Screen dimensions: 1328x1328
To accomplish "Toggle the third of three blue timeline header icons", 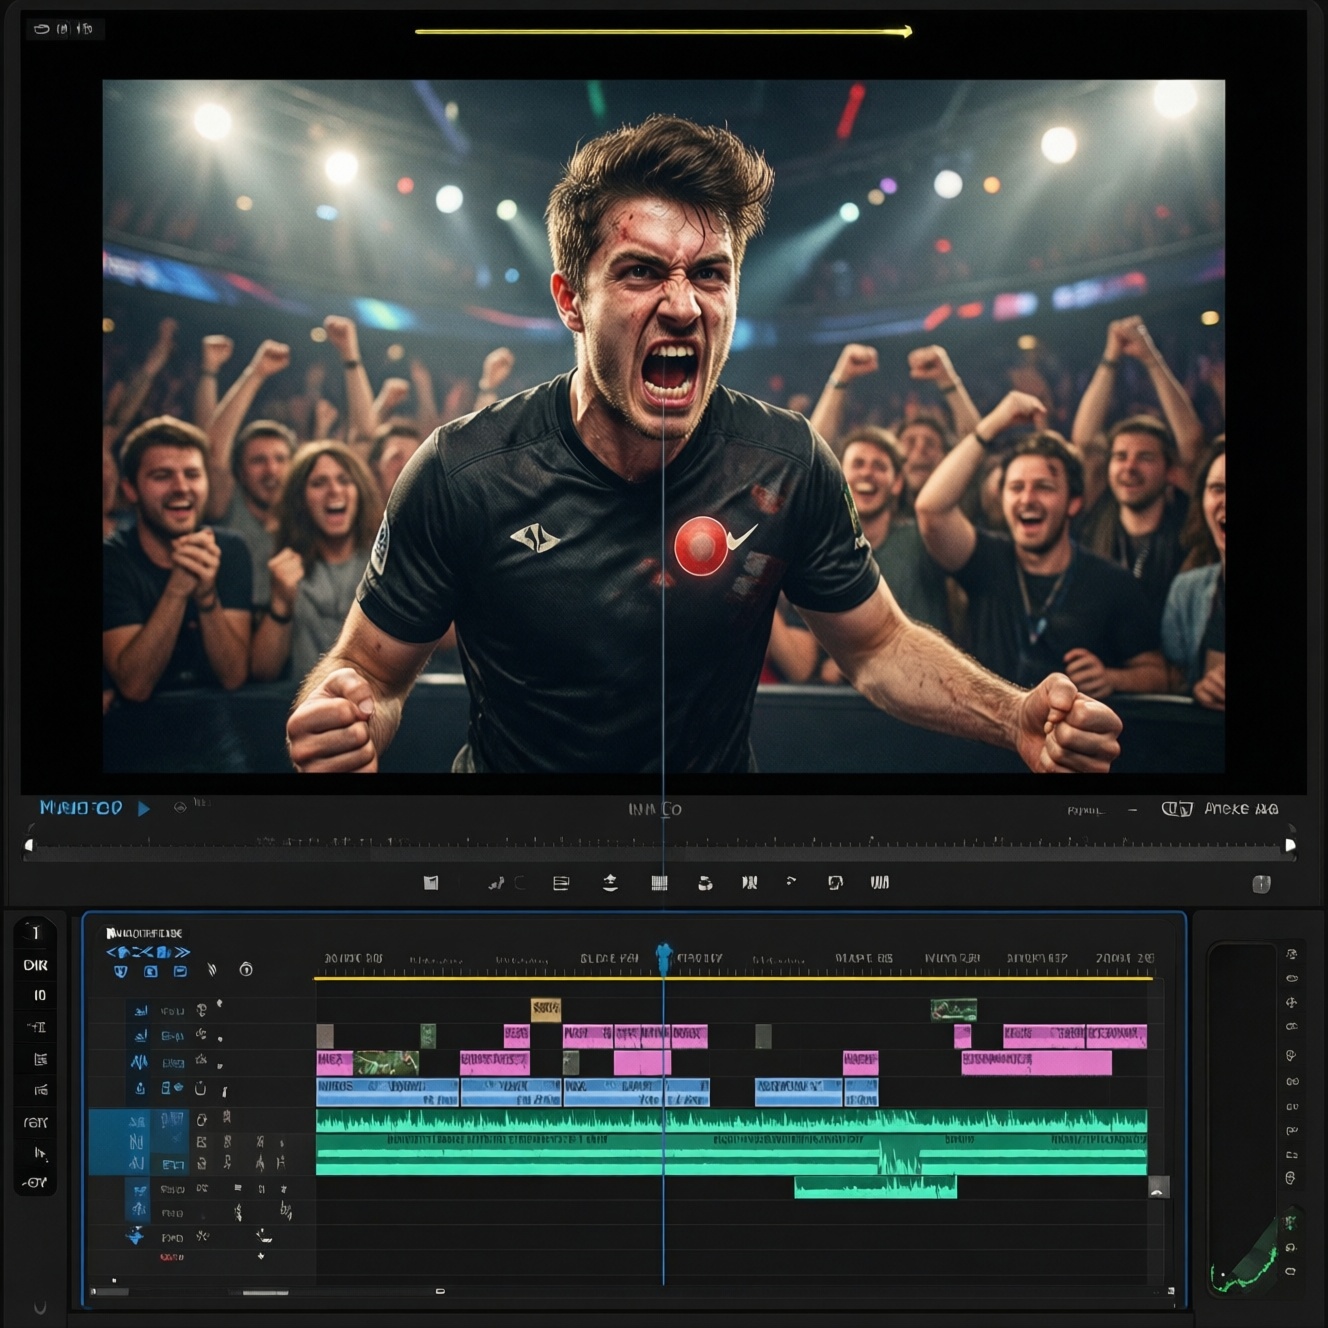I will pos(180,971).
